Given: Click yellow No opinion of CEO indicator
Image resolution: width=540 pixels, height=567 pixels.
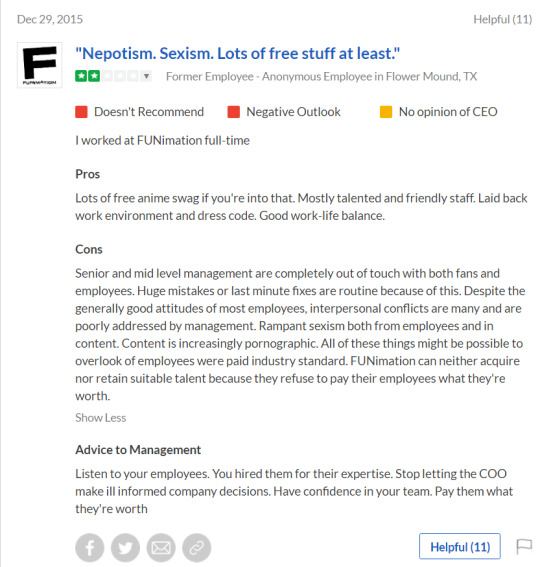Looking at the screenshot, I should 386,112.
